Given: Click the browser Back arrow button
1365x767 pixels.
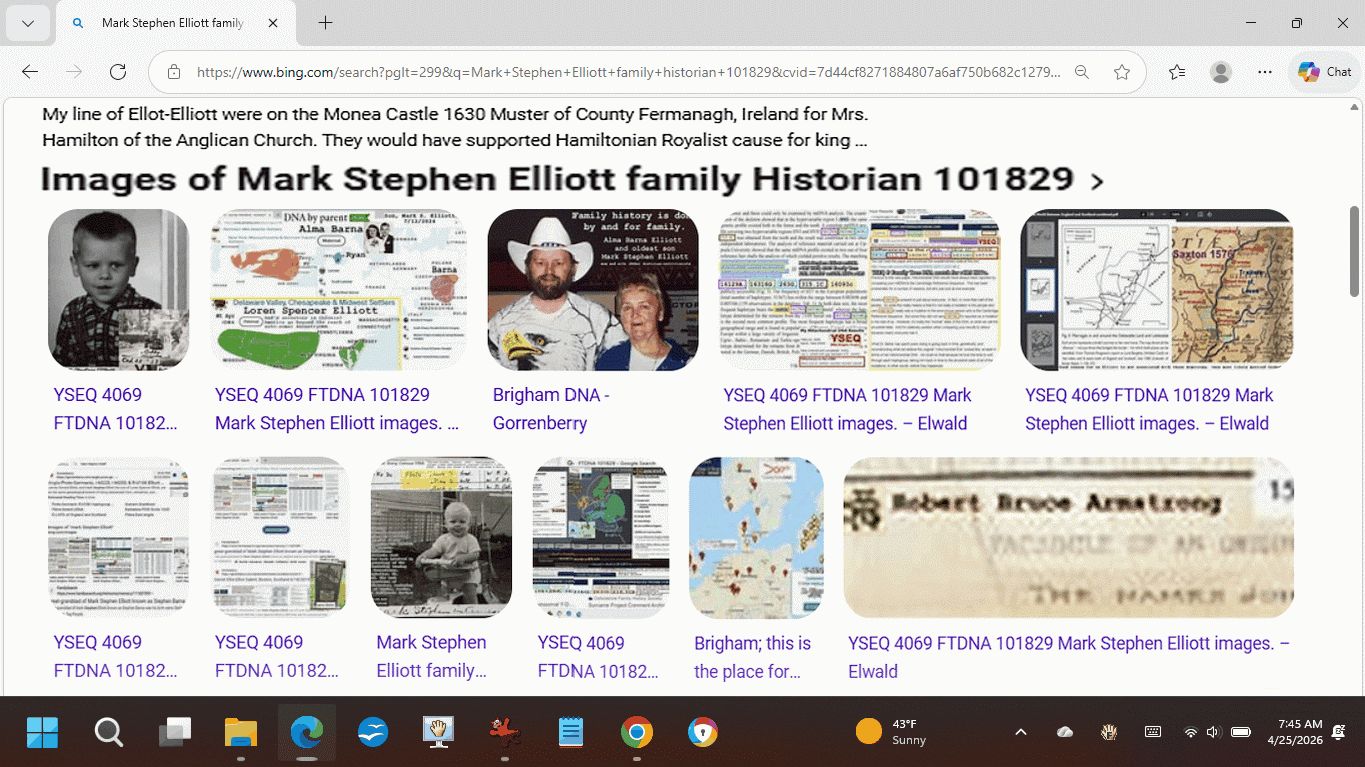Looking at the screenshot, I should coord(30,72).
